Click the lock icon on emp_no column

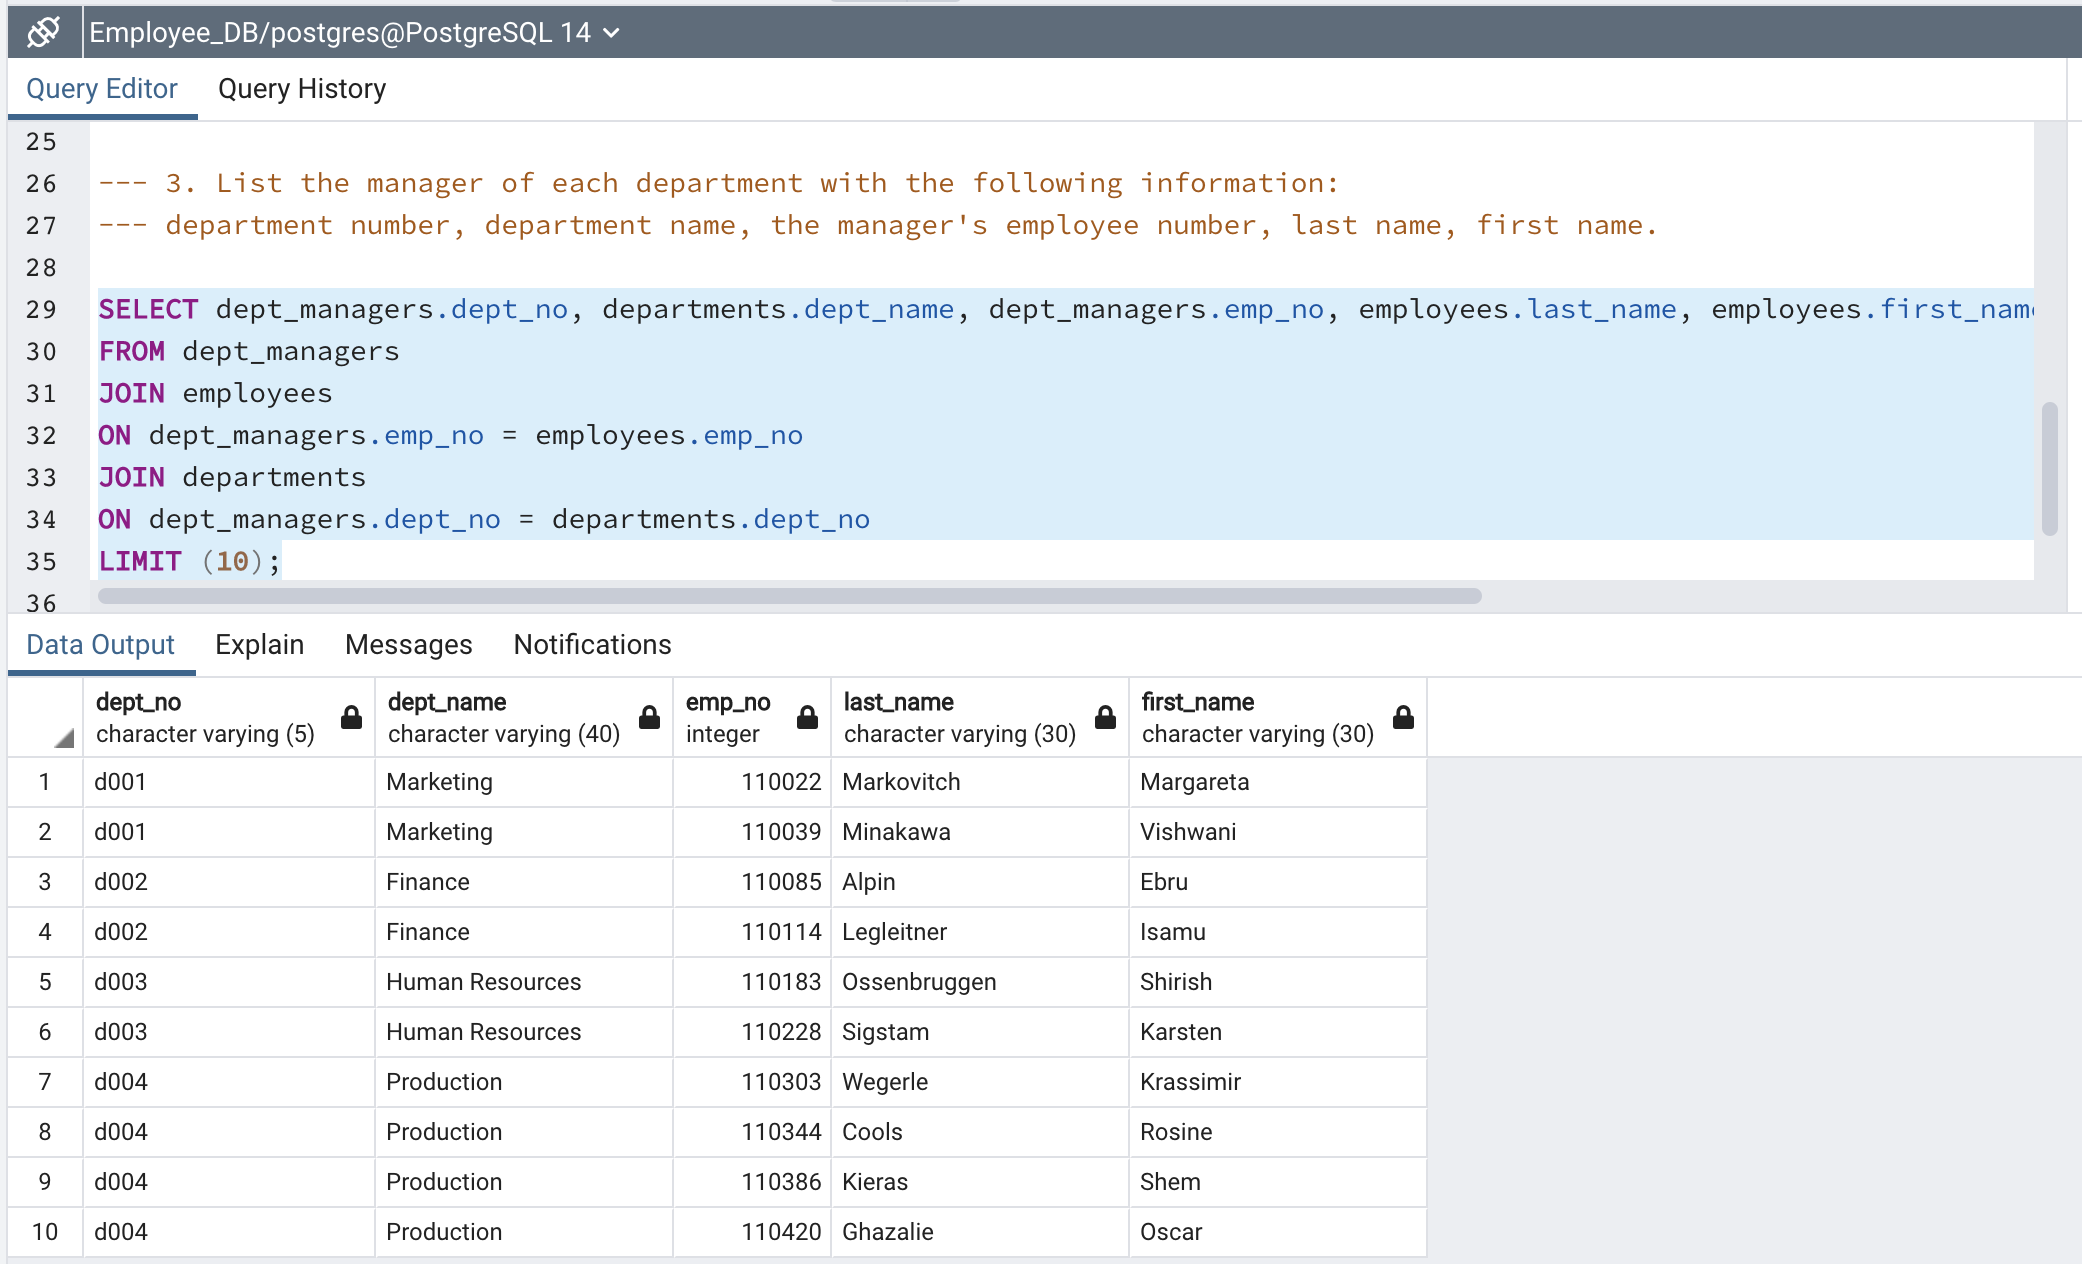(806, 716)
